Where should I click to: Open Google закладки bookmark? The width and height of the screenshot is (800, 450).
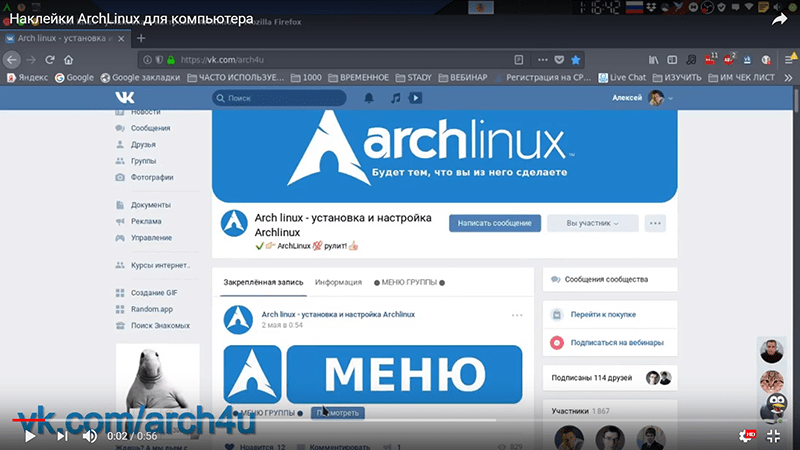(x=140, y=78)
